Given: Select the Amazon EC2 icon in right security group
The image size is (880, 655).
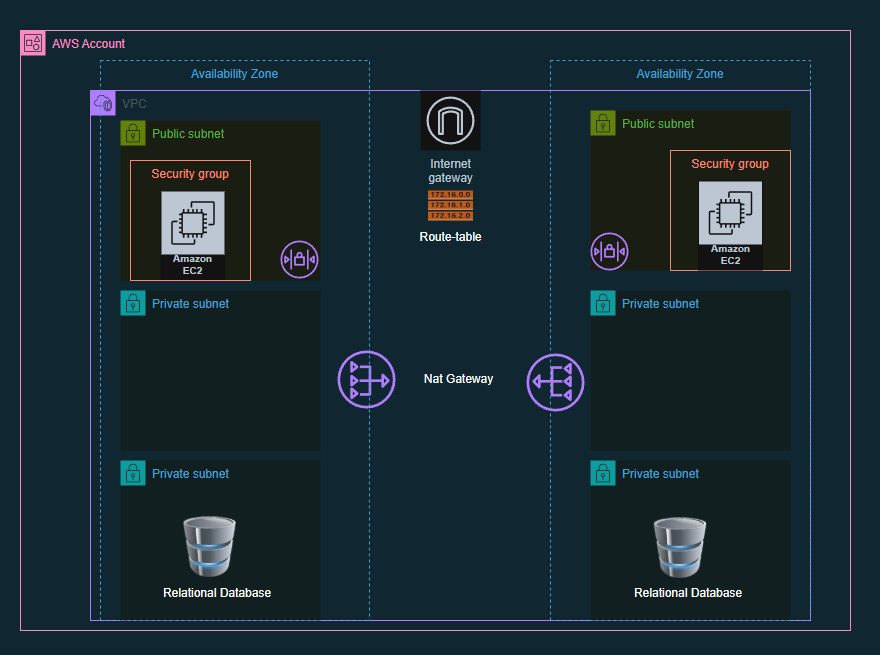Looking at the screenshot, I should pyautogui.click(x=730, y=213).
